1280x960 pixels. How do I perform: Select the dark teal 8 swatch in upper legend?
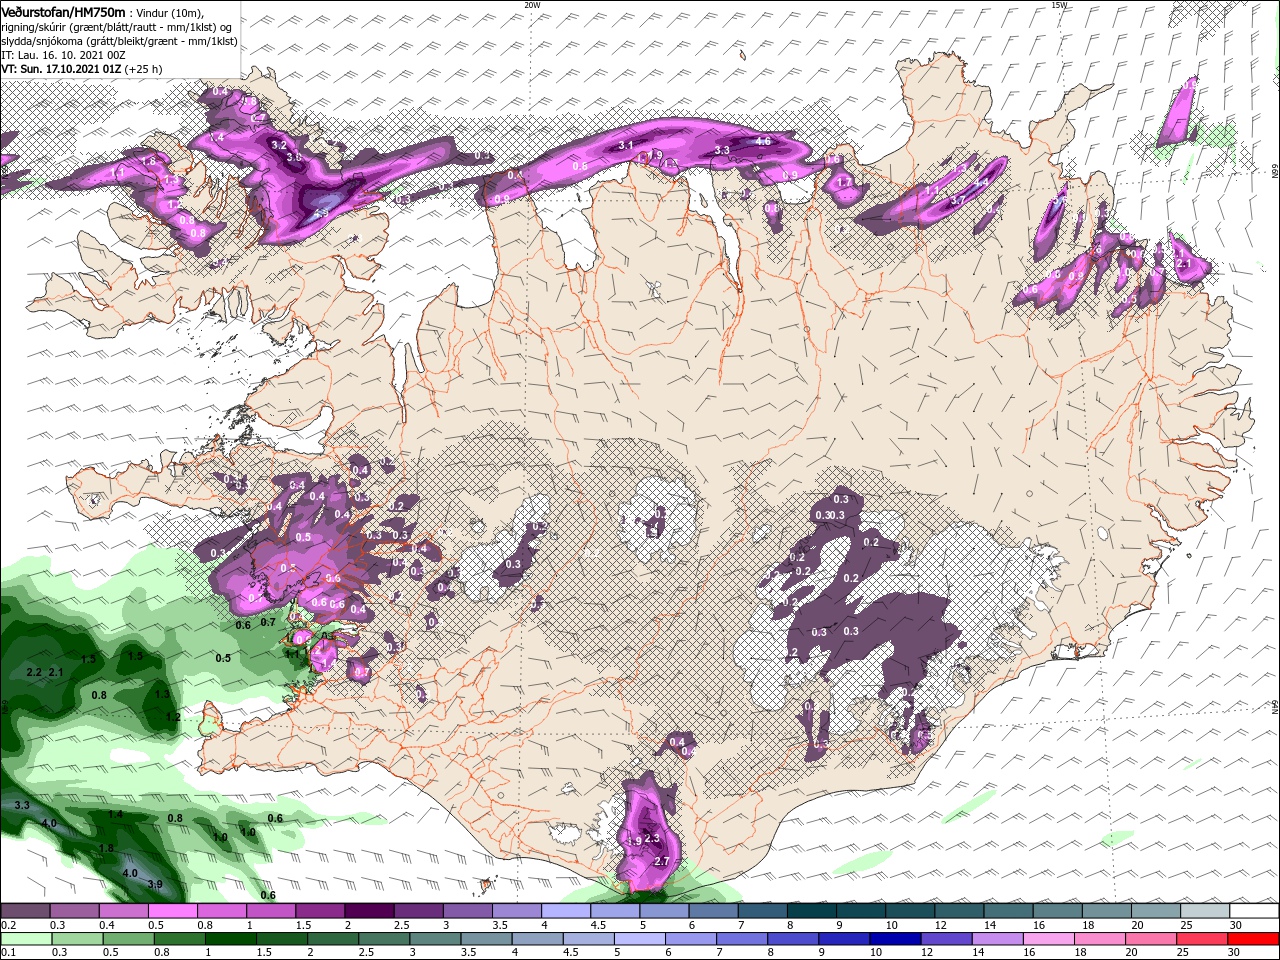[812, 911]
